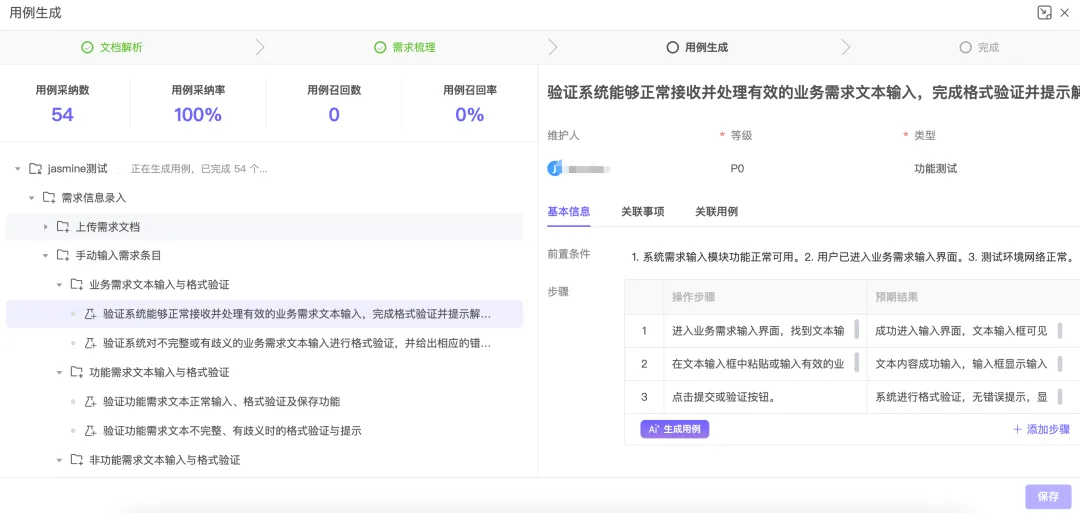Click the maintainer avatar under 维护人
Image resolution: width=1080 pixels, height=513 pixels.
coord(555,168)
